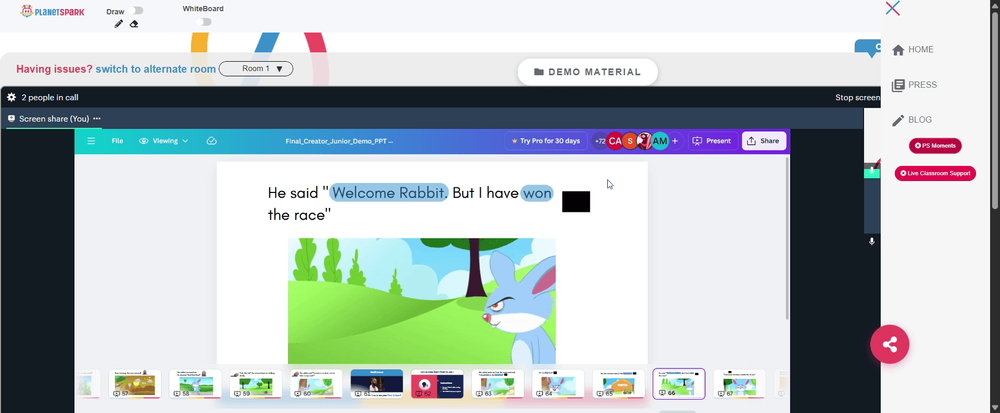This screenshot has height=413, width=1000.
Task: Click the presentation file name title
Action: pos(339,141)
